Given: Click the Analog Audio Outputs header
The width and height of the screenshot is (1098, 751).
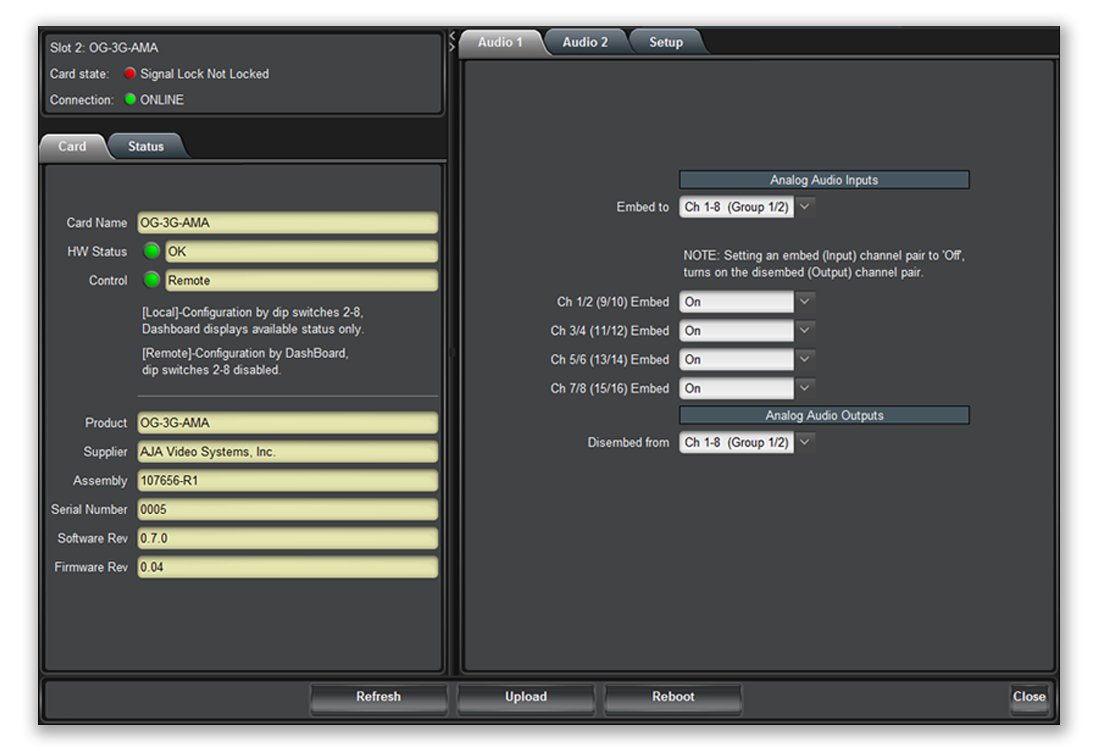Looking at the screenshot, I should point(824,415).
